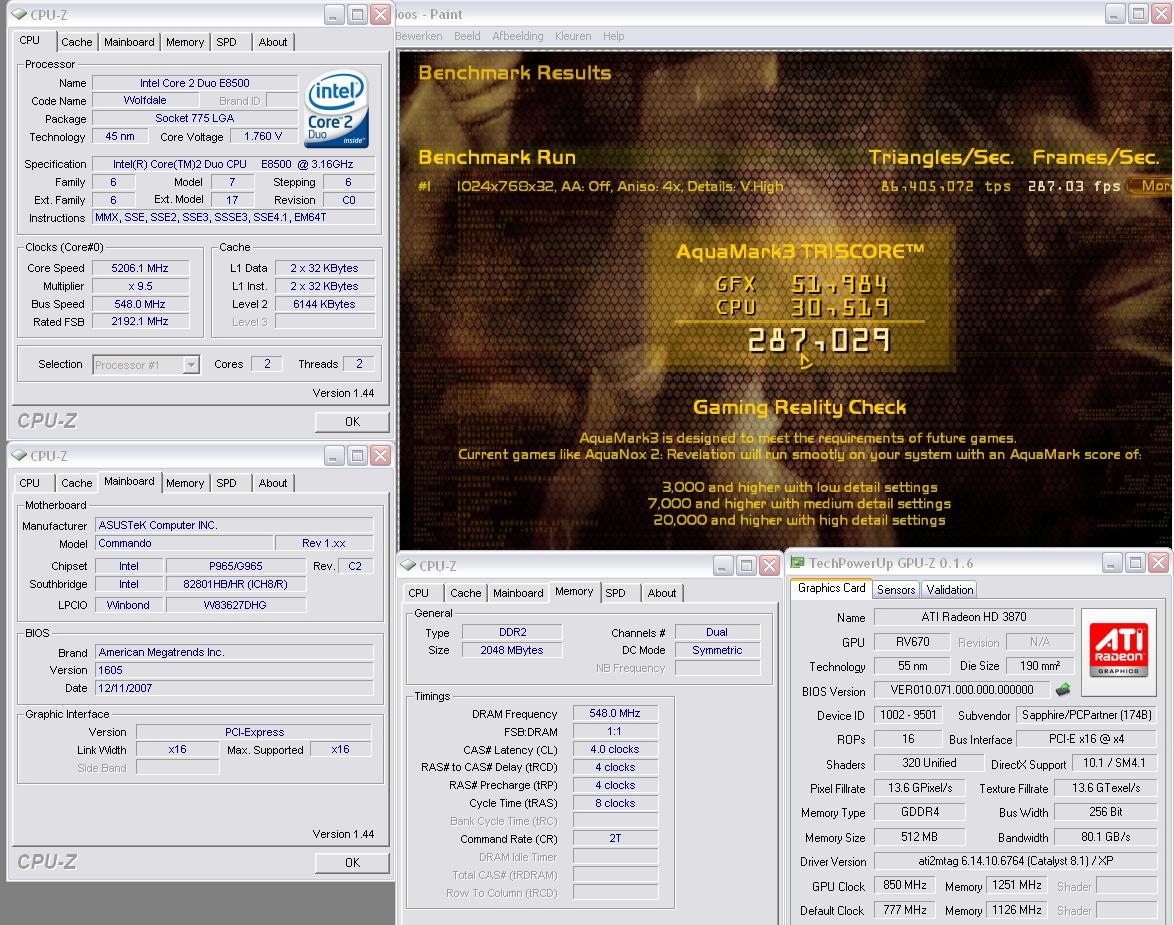Image resolution: width=1174 pixels, height=925 pixels.
Task: Switch to Cache tab in top CPU-Z window
Action: coord(76,42)
